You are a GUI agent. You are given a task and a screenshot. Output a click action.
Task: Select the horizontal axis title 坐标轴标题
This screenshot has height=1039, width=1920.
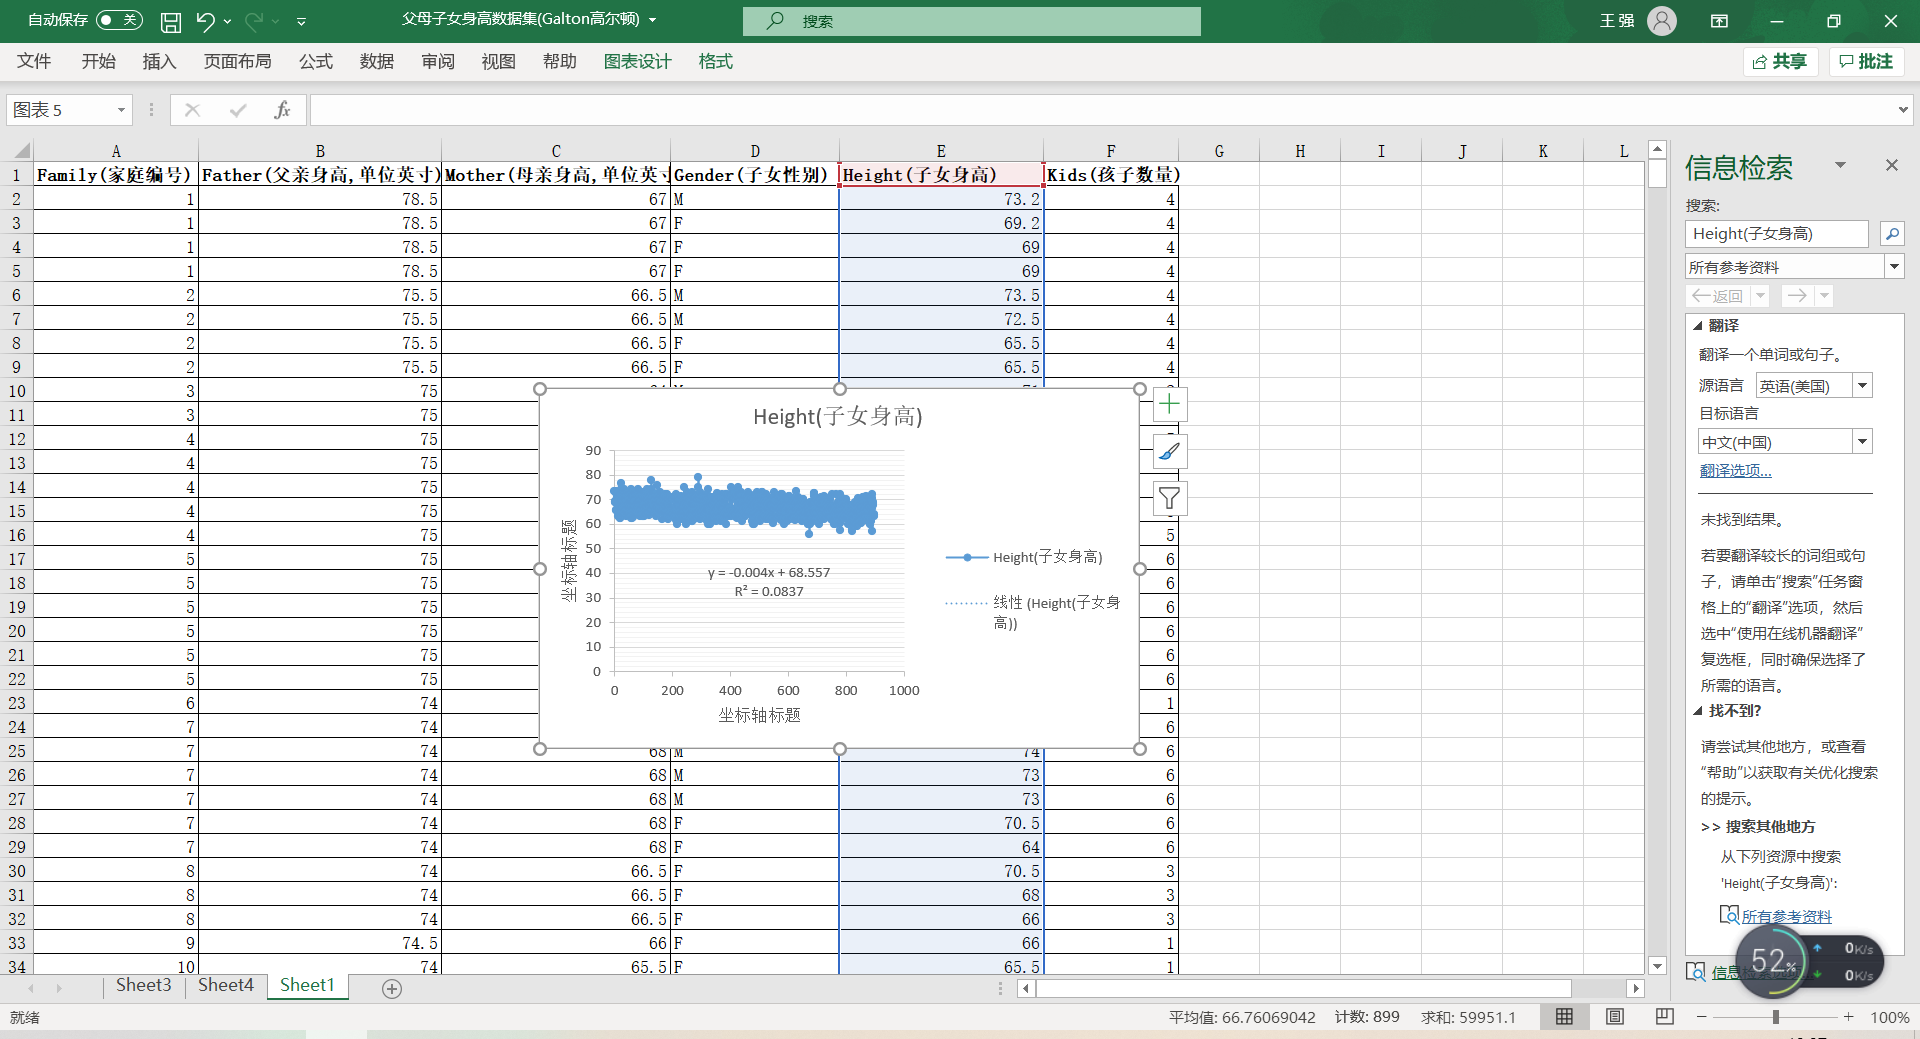coord(759,715)
